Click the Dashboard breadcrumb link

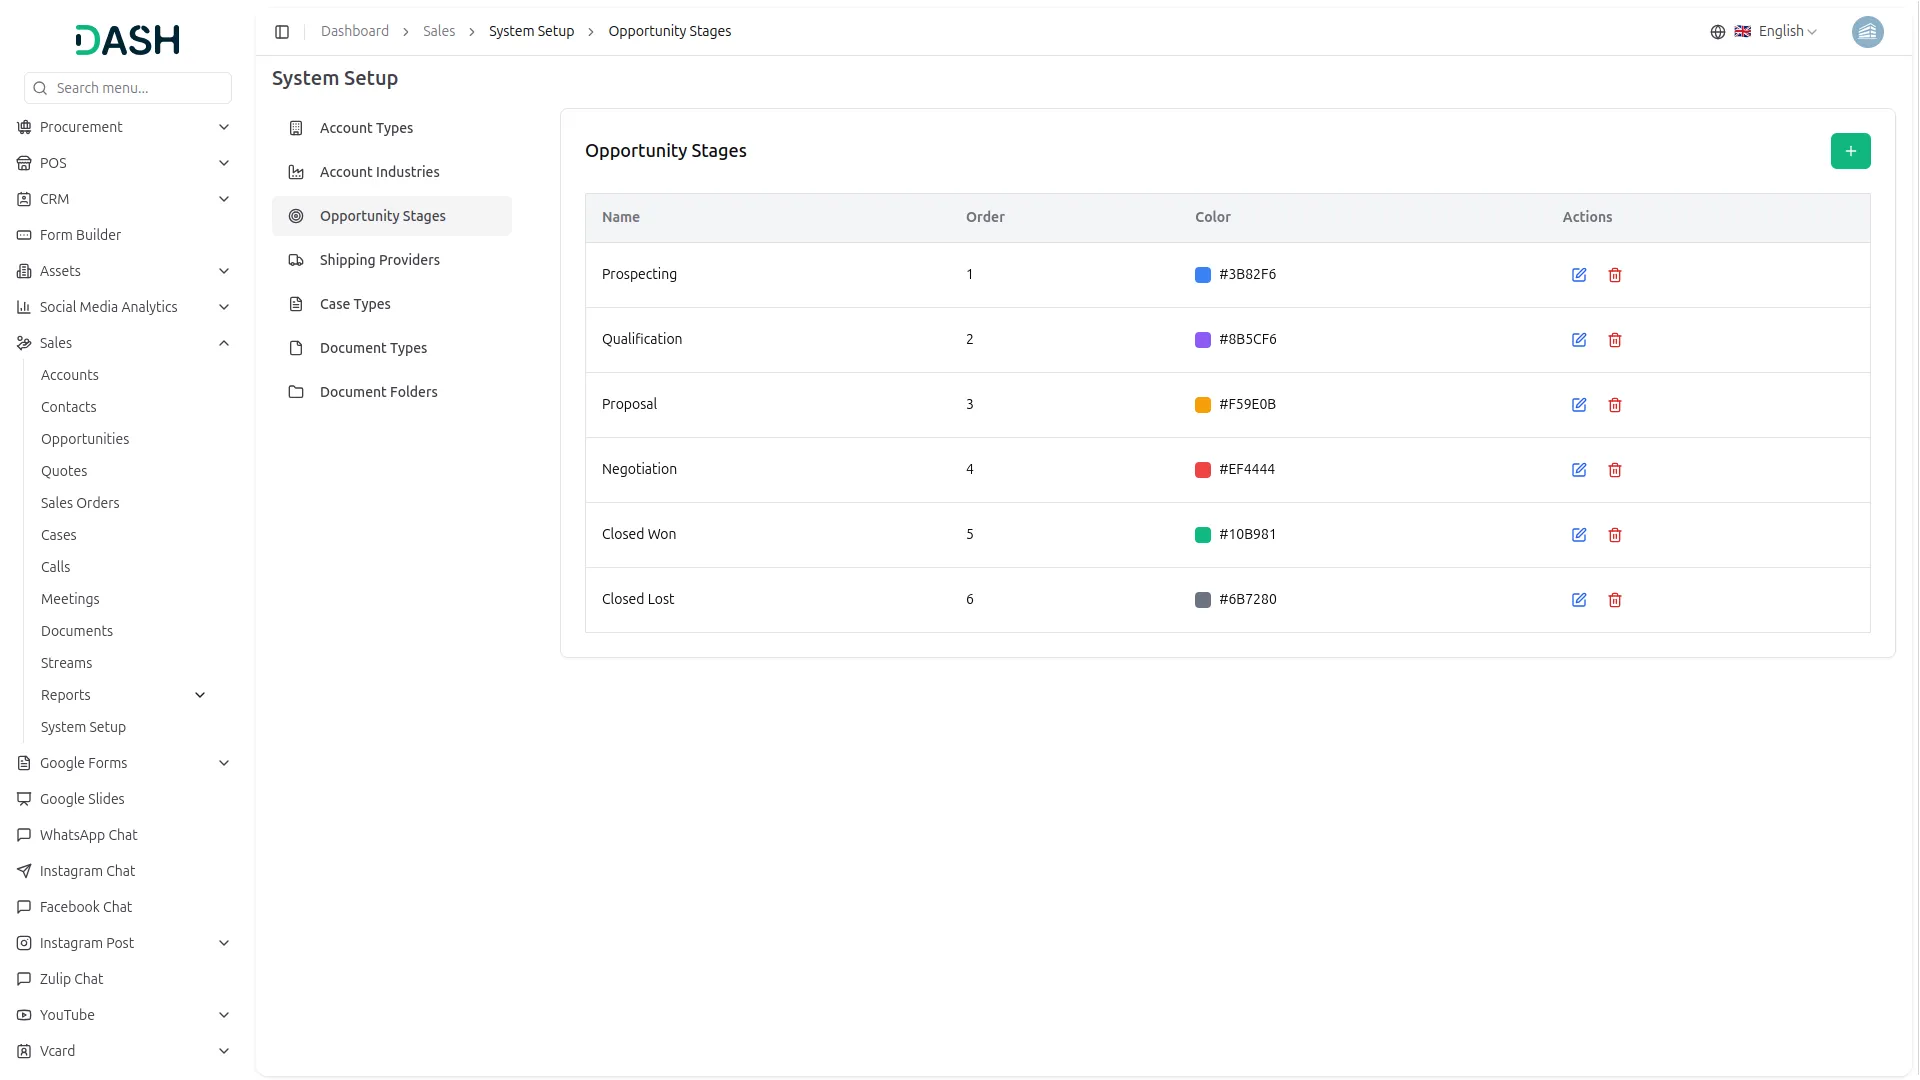tap(355, 32)
